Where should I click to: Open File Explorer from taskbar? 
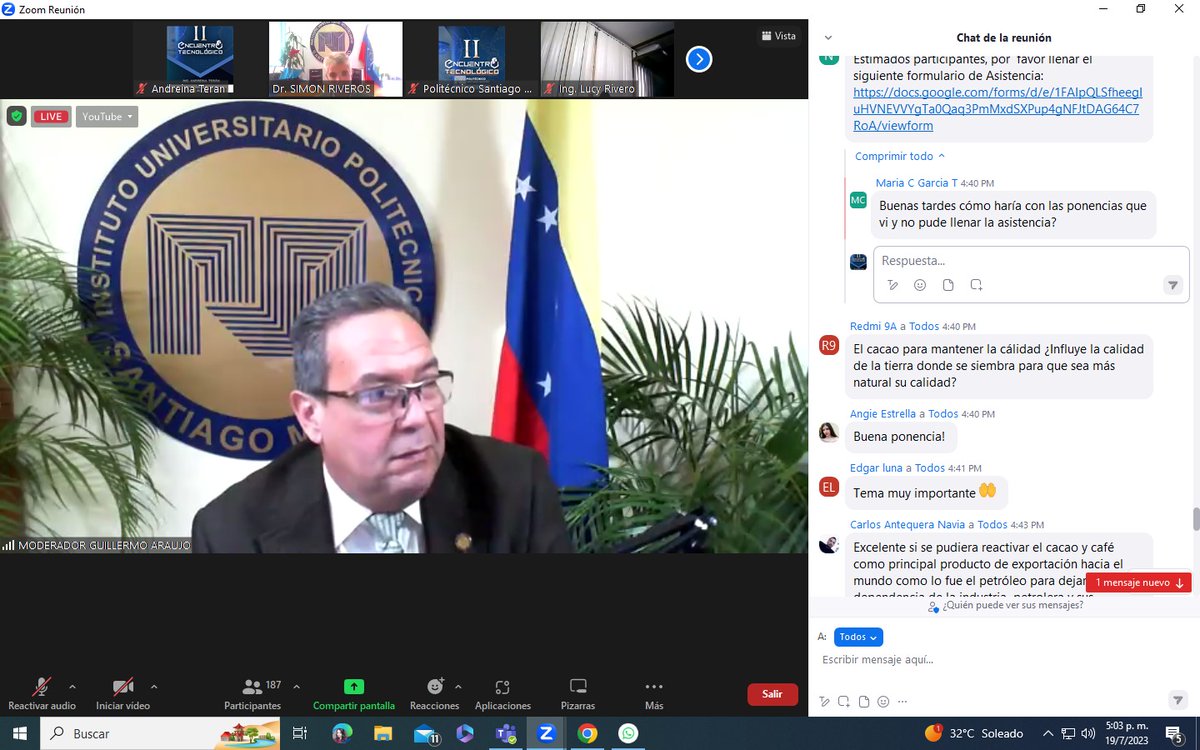coord(384,733)
